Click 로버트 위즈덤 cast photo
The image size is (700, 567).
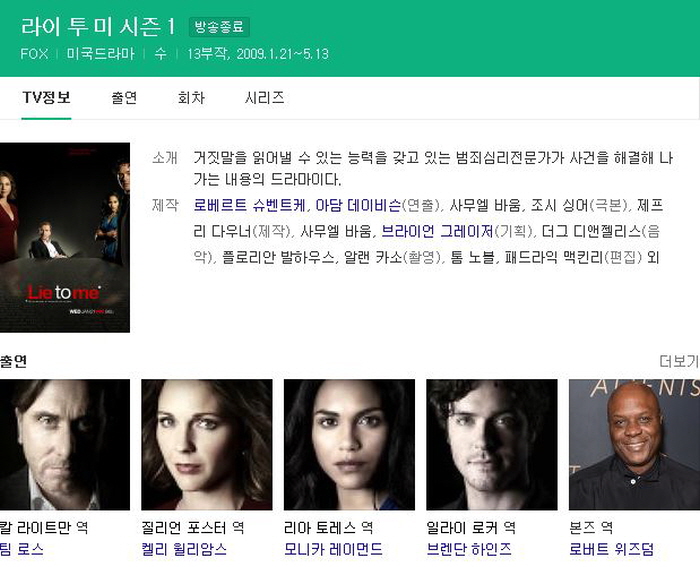coord(634,445)
